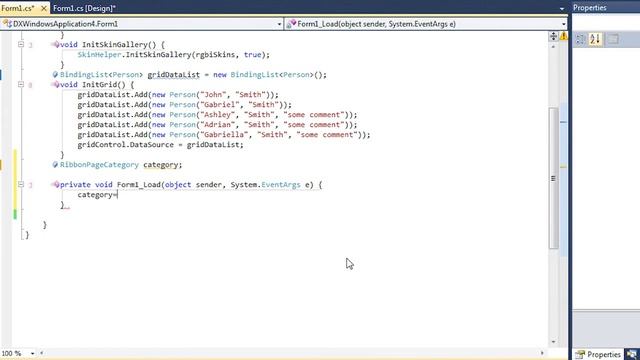This screenshot has width=640, height=360.
Task: Click the vertical scrollbar up arrow
Action: pyautogui.click(x=553, y=47)
